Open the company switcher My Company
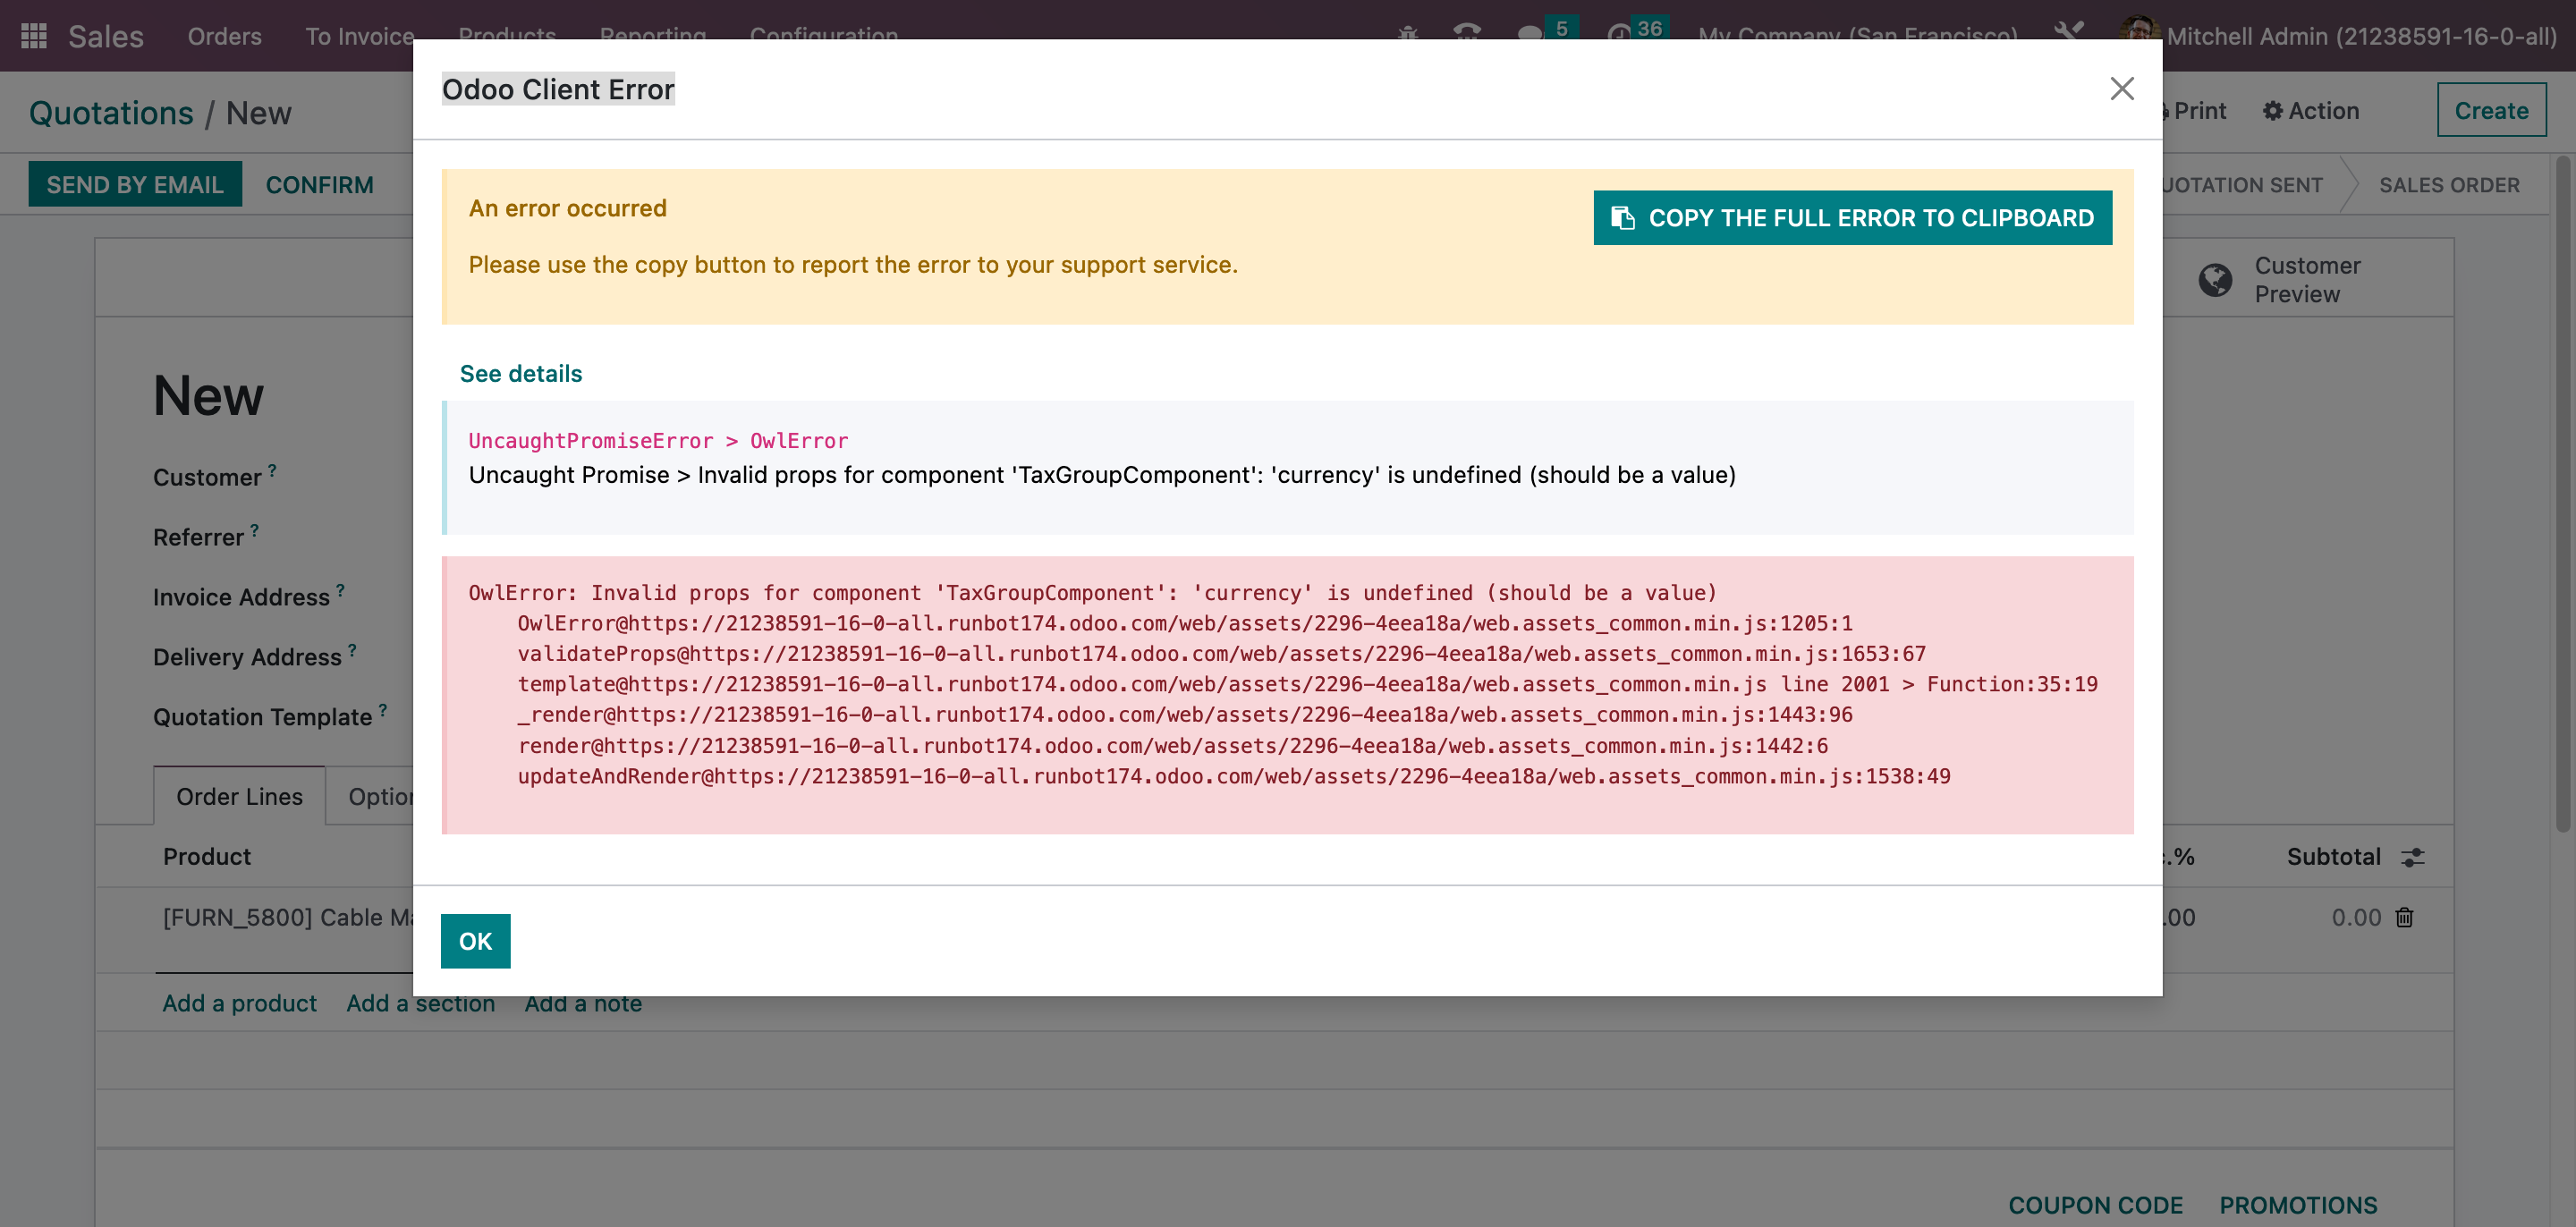This screenshot has height=1227, width=2576. [1858, 34]
